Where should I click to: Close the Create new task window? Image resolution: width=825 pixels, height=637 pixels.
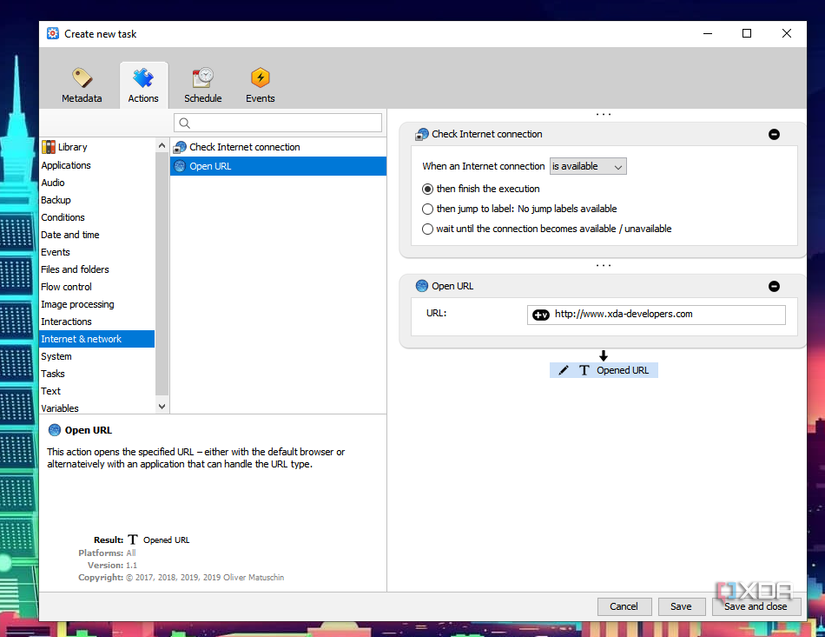[787, 34]
